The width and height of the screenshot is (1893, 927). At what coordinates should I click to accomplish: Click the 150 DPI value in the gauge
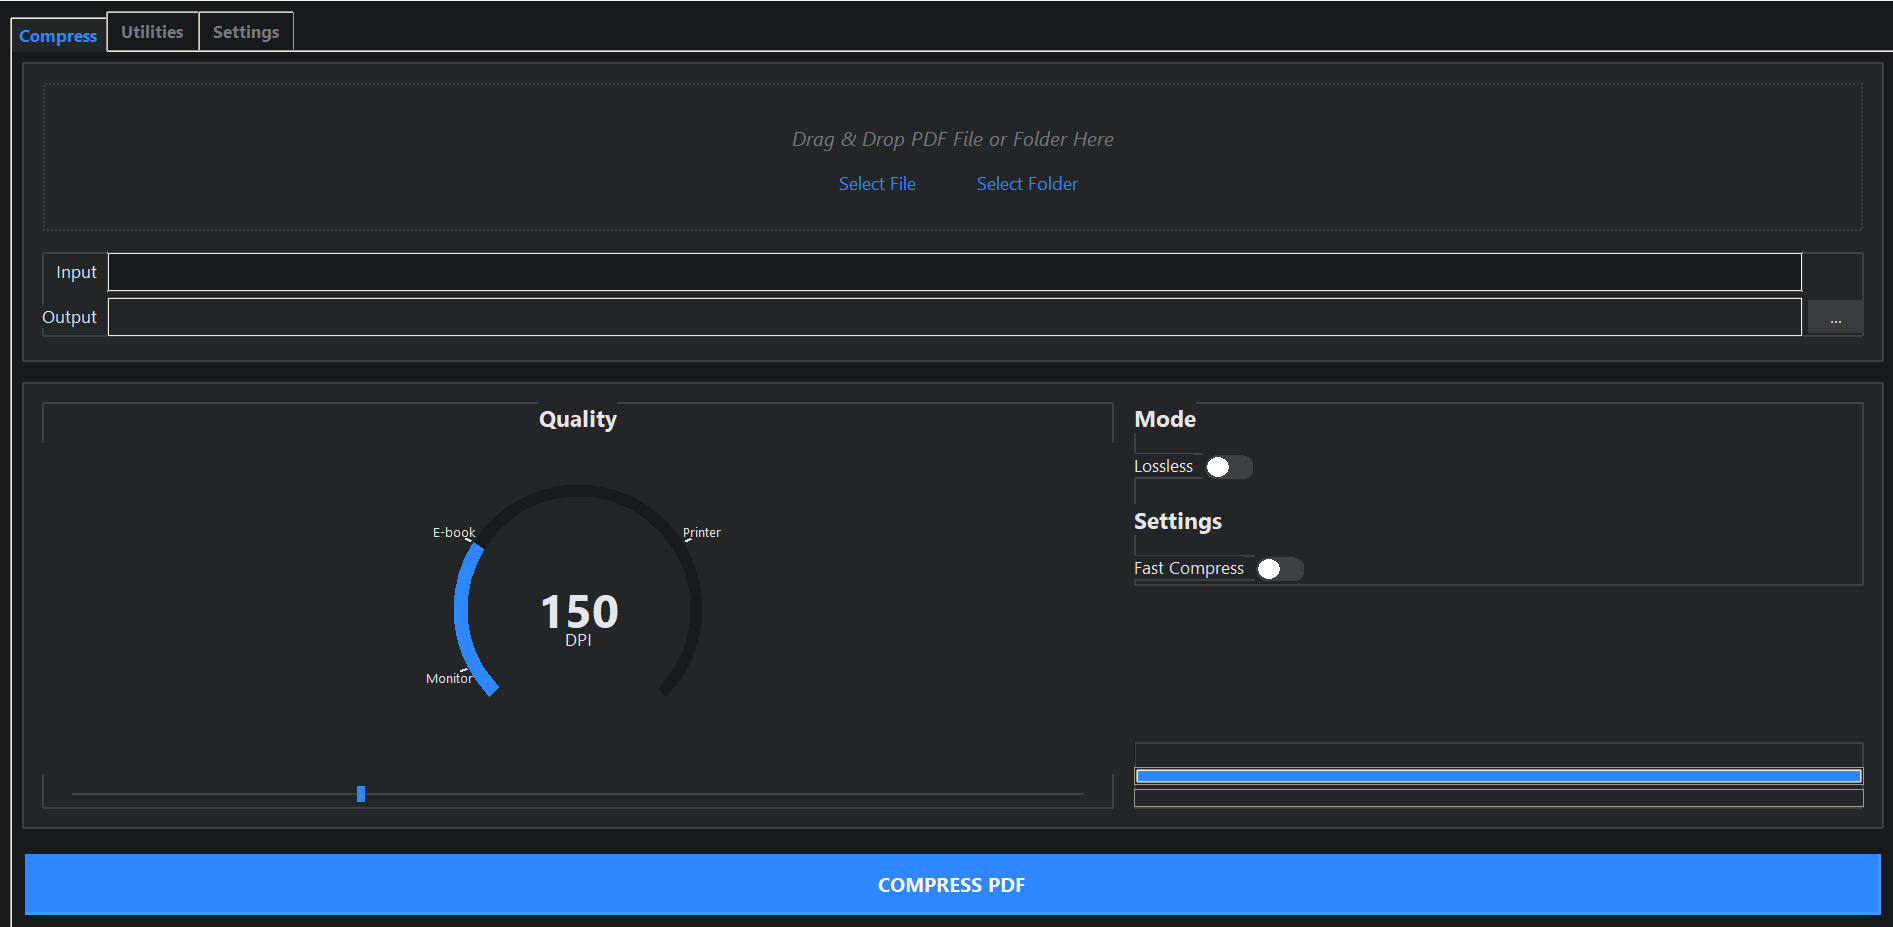[579, 613]
